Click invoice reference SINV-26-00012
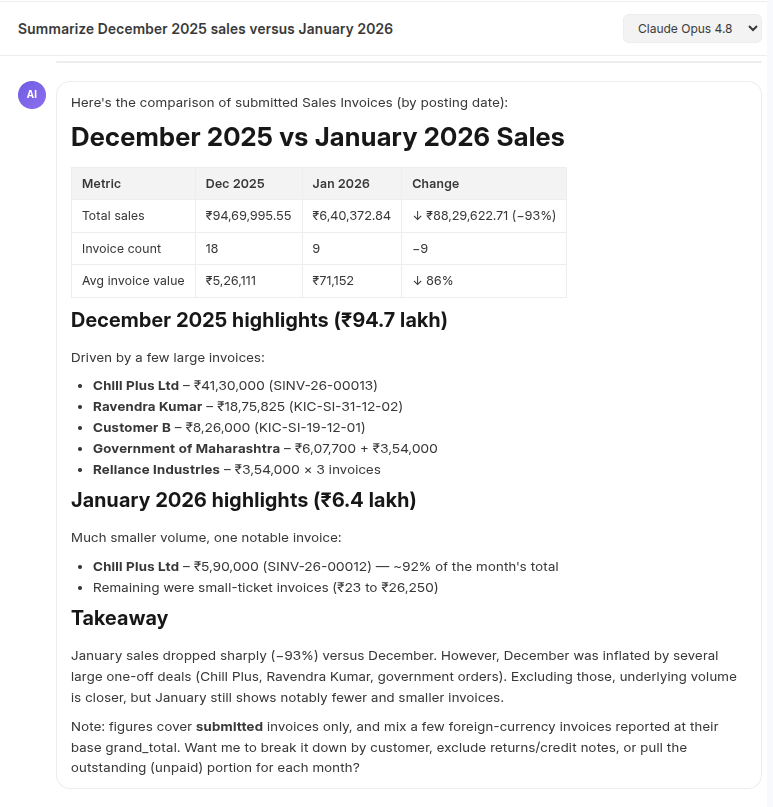This screenshot has width=773, height=807. [x=317, y=567]
